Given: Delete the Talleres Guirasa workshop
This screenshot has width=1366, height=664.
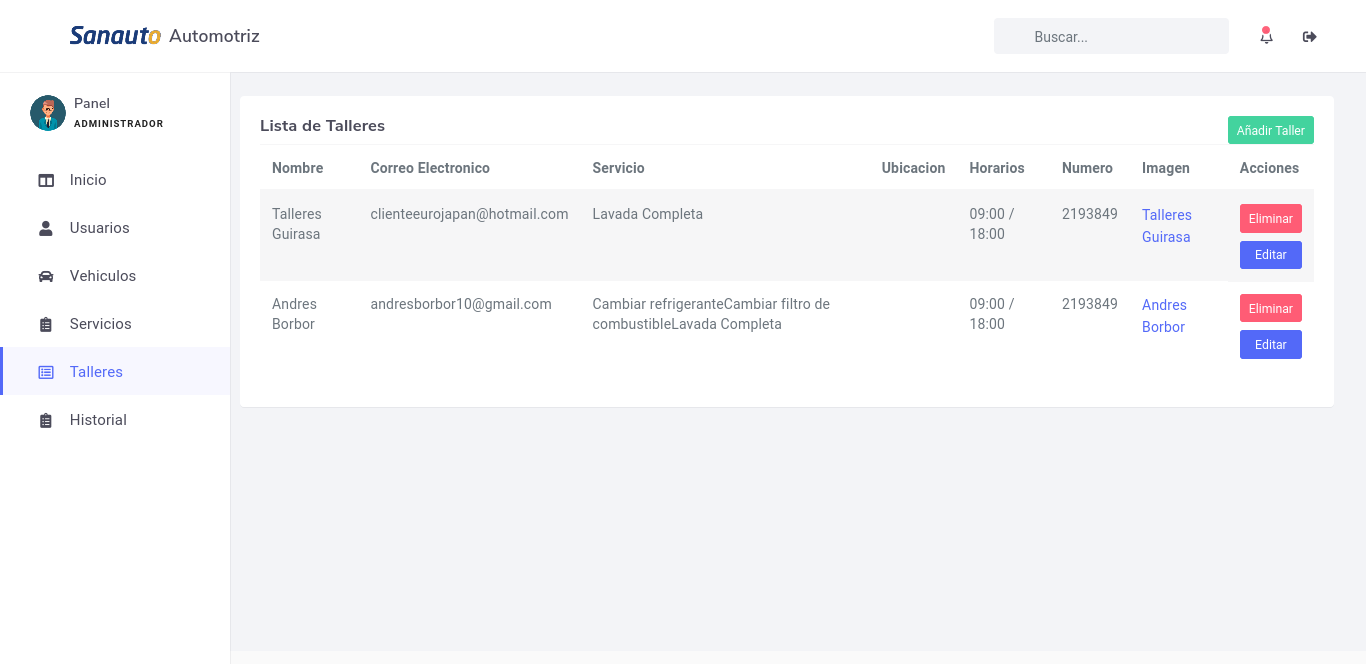Looking at the screenshot, I should (1270, 218).
